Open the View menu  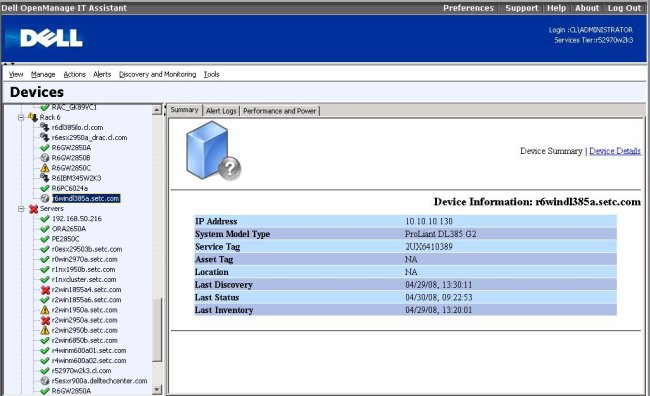coord(16,74)
